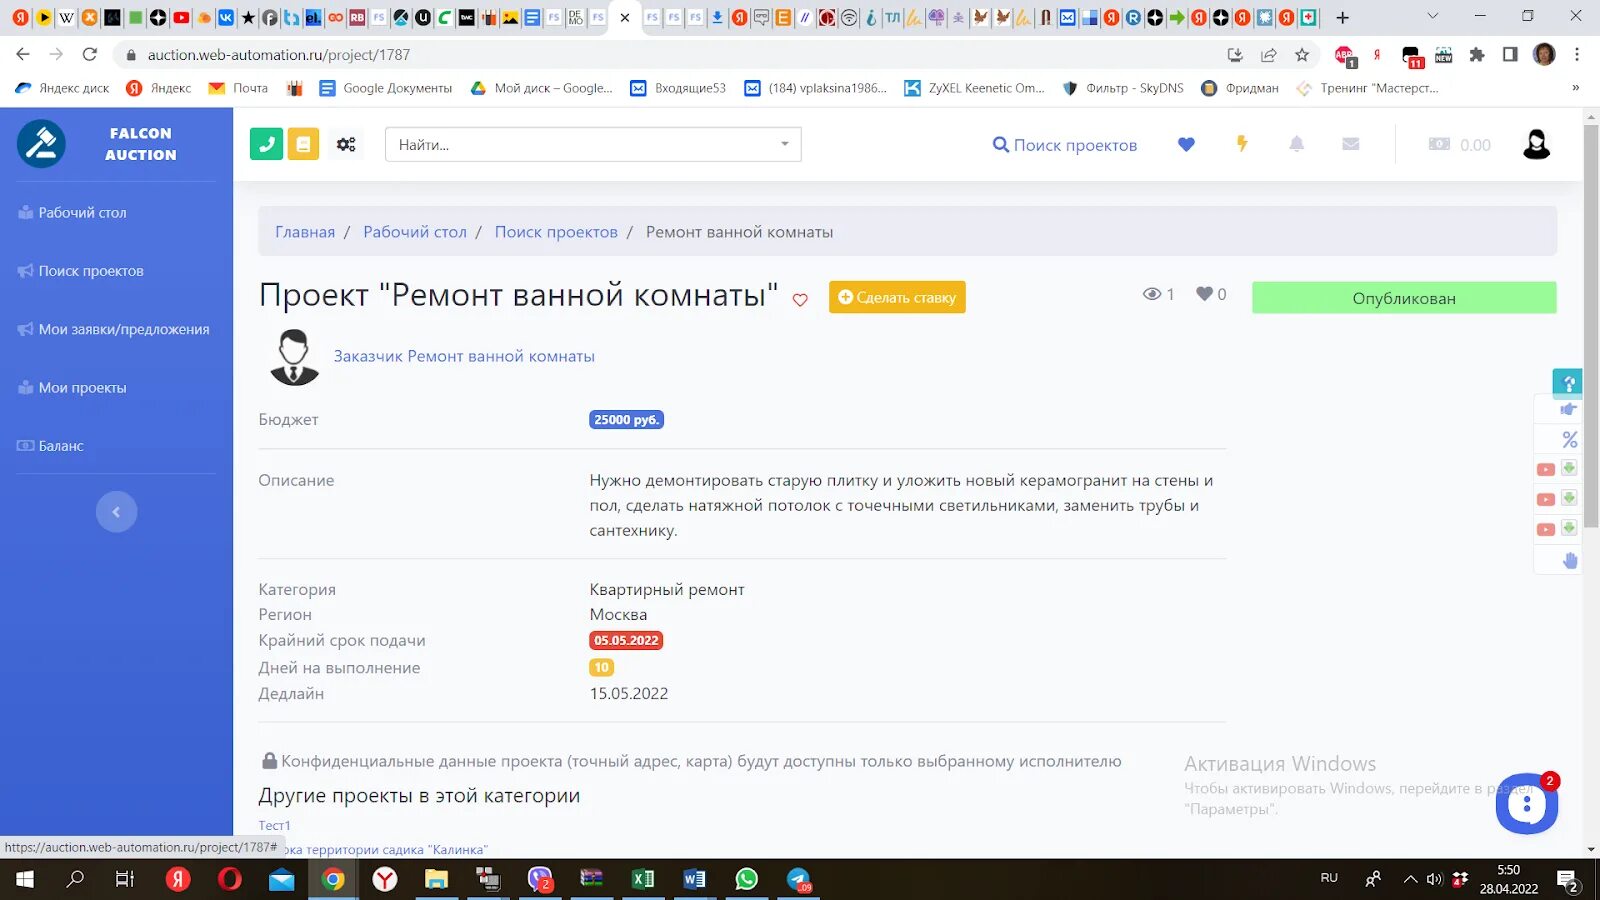The height and width of the screenshot is (900, 1600).
Task: Go to Поиск проектов breadcrumb
Action: 556,232
